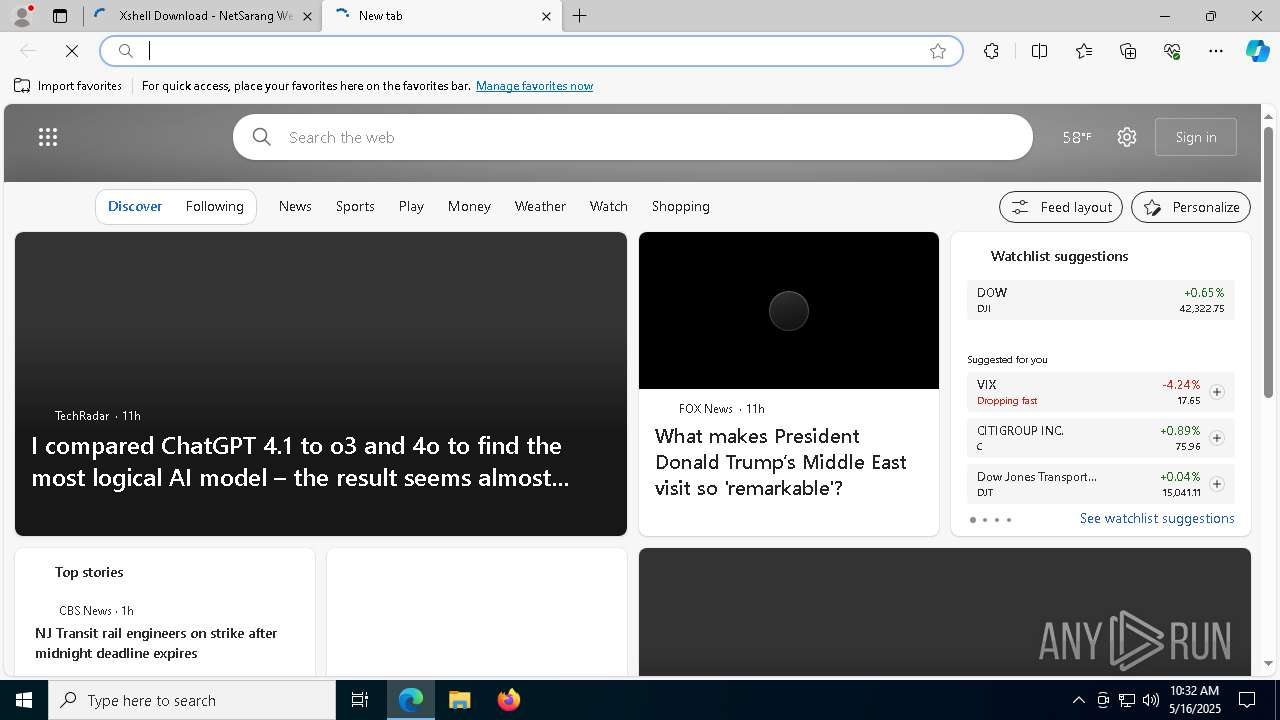Close the Xshell Download tab
The height and width of the screenshot is (720, 1280).
point(308,16)
